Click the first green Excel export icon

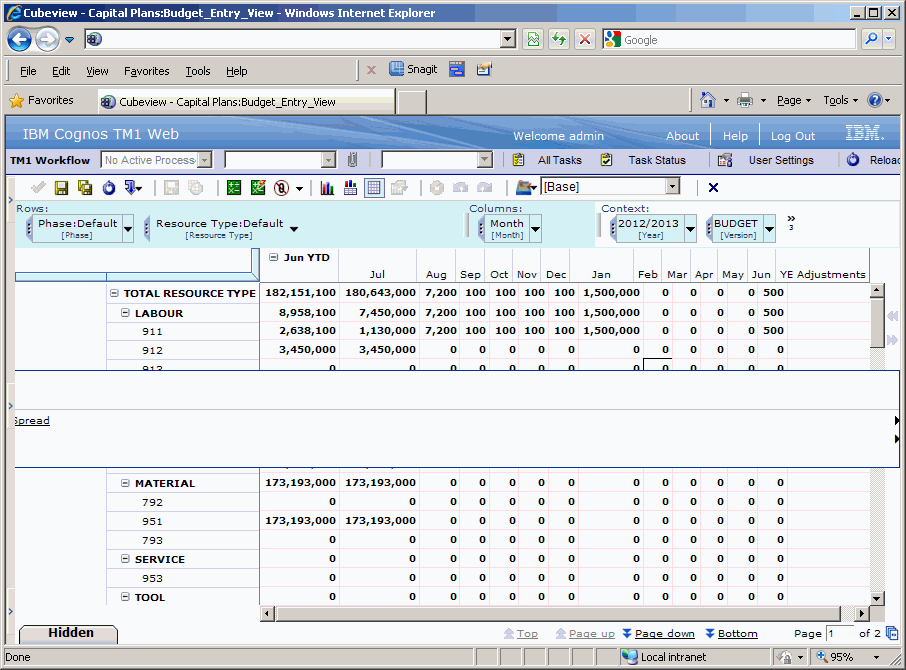pos(234,187)
